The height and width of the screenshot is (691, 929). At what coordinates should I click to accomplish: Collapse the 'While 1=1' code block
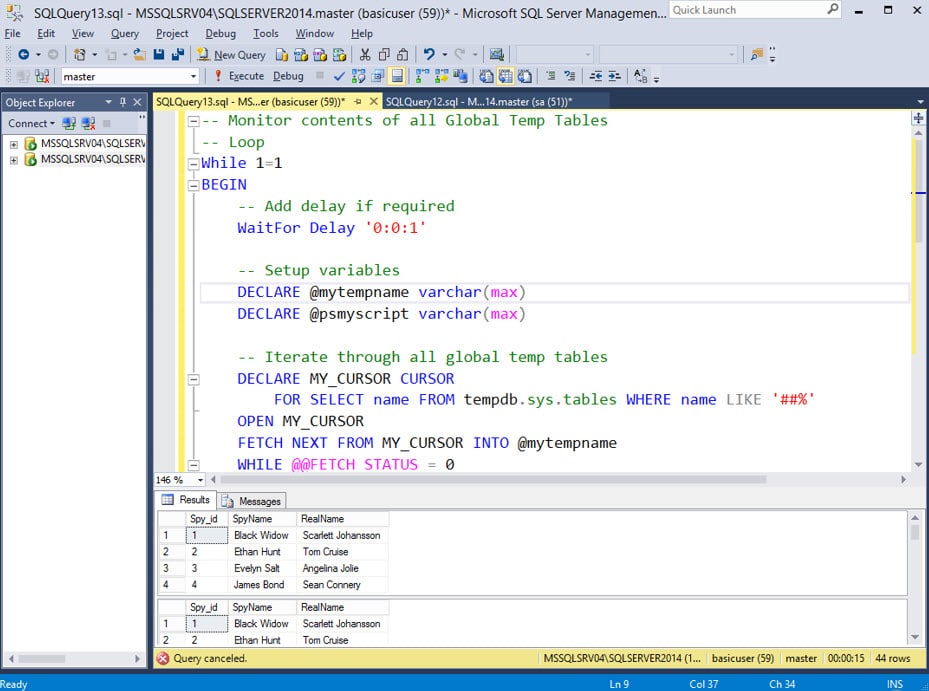193,164
